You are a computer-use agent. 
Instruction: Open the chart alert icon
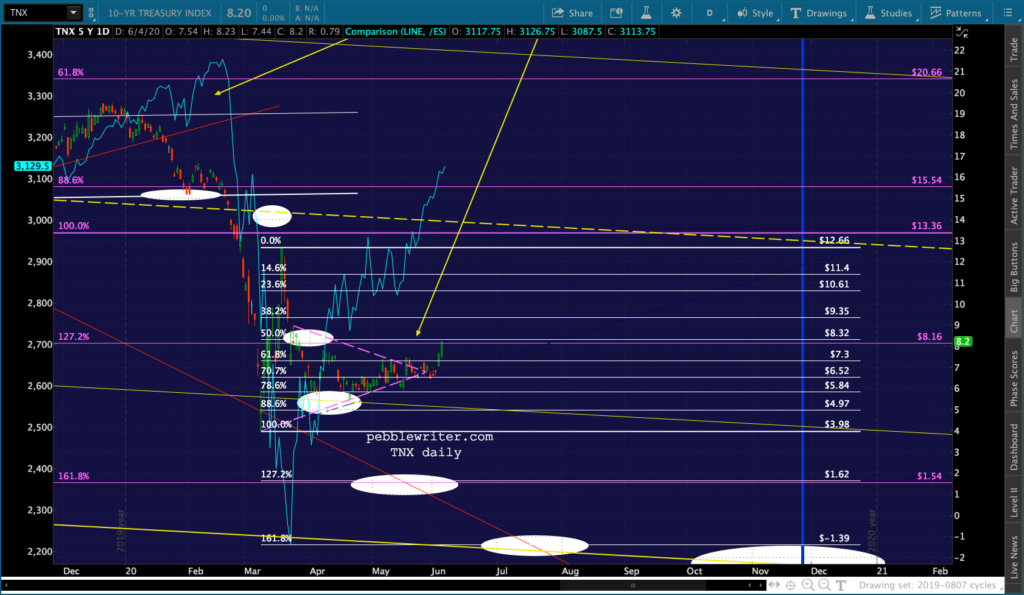(616, 13)
